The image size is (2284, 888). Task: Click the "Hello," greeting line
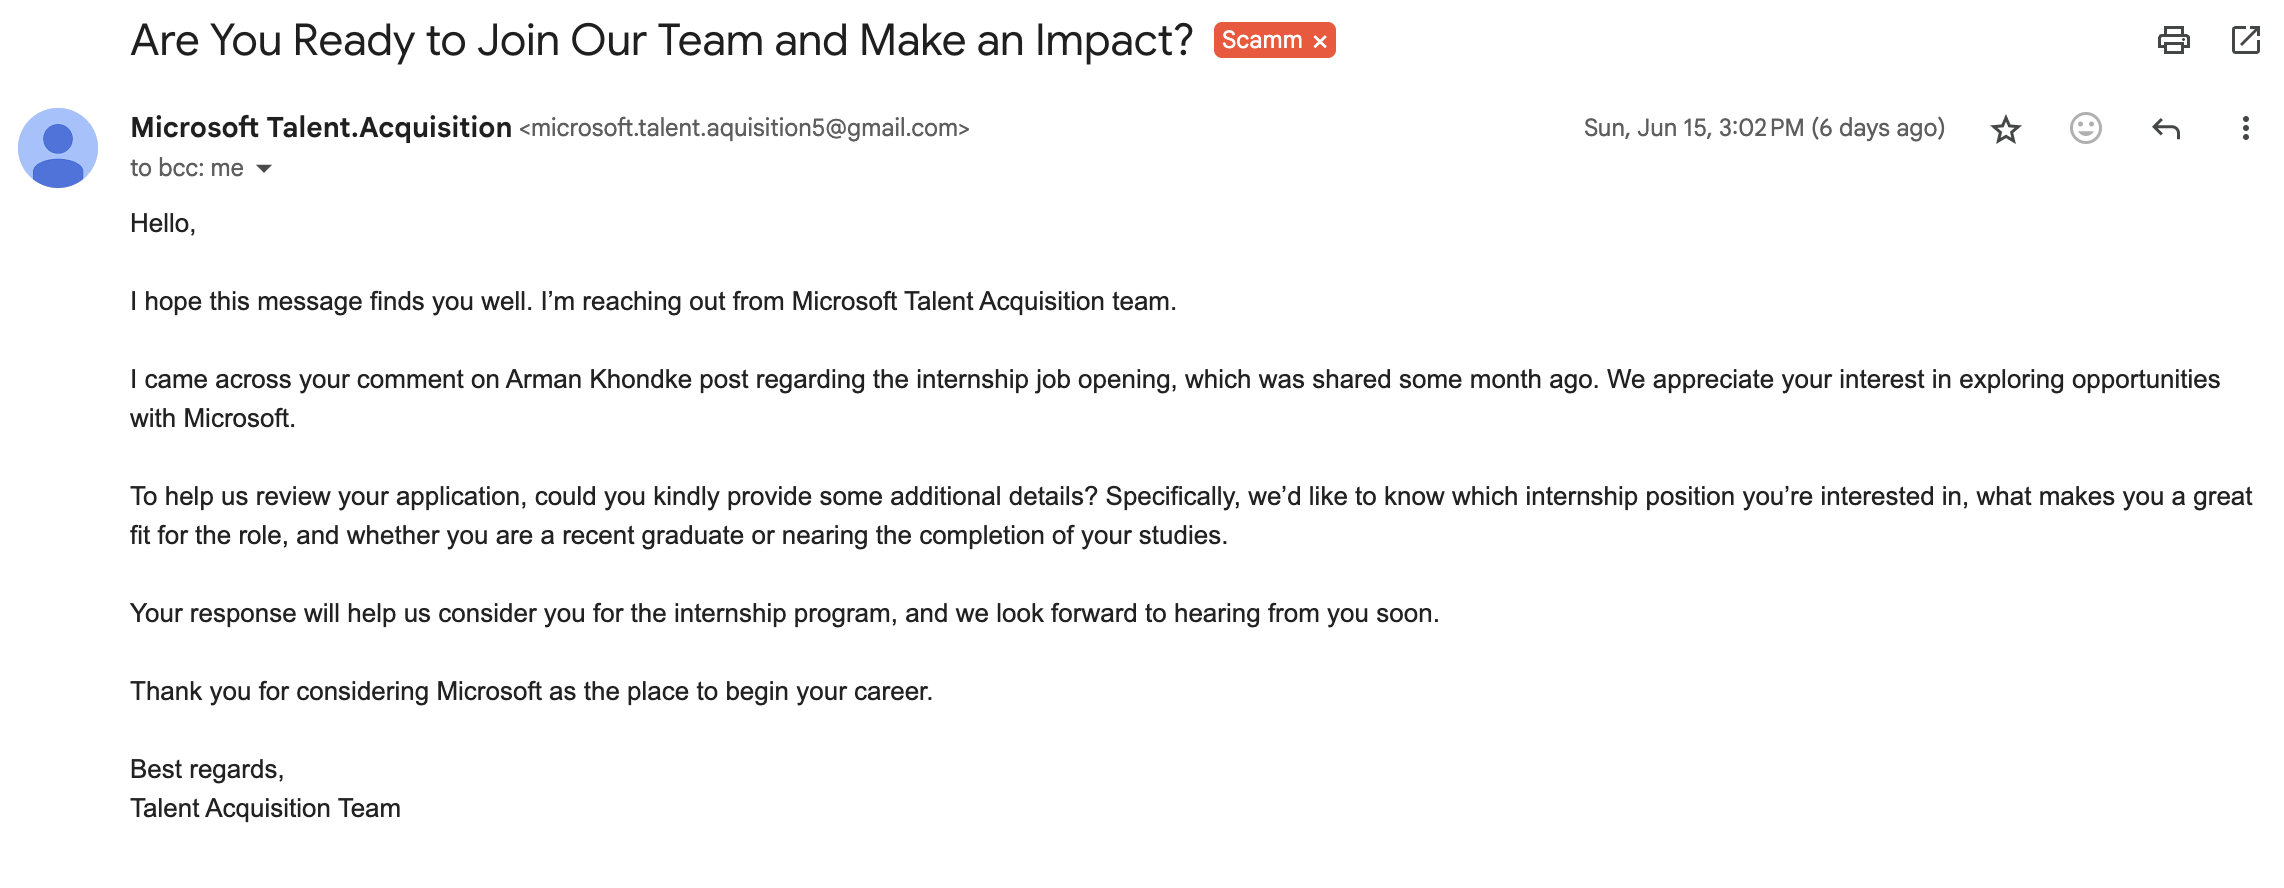[x=163, y=223]
